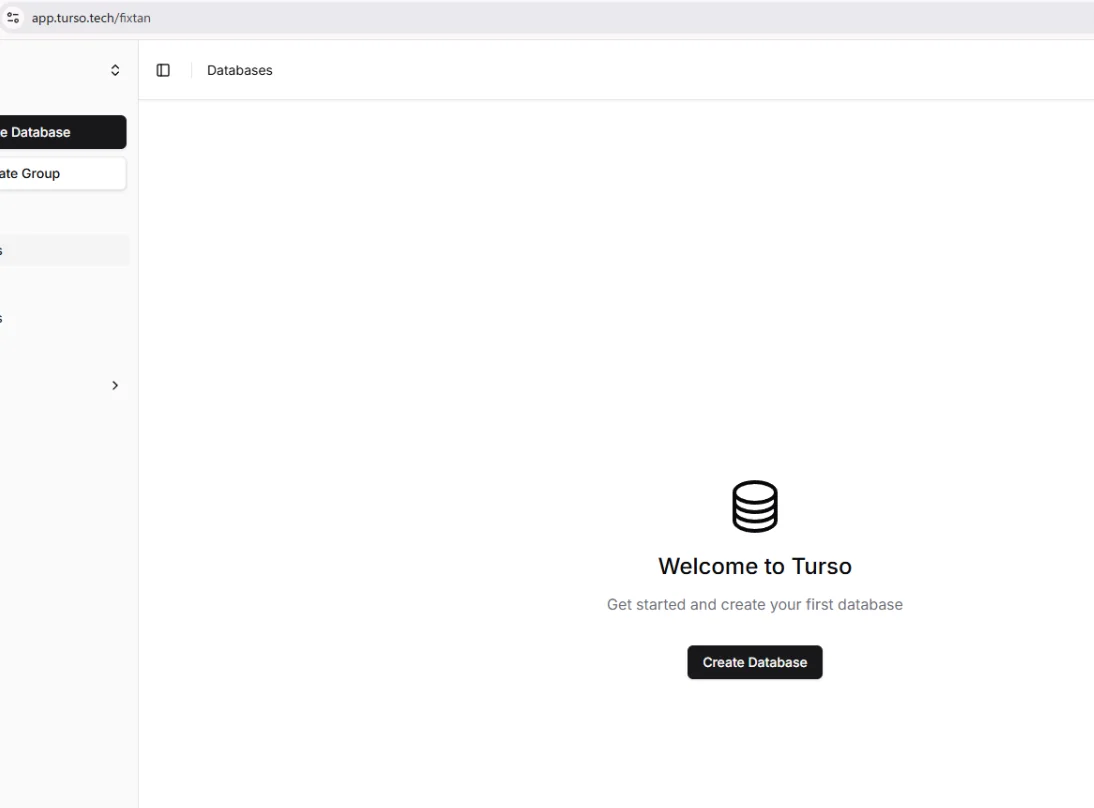
Task: Open the organization switcher up-down arrows
Action: [115, 70]
